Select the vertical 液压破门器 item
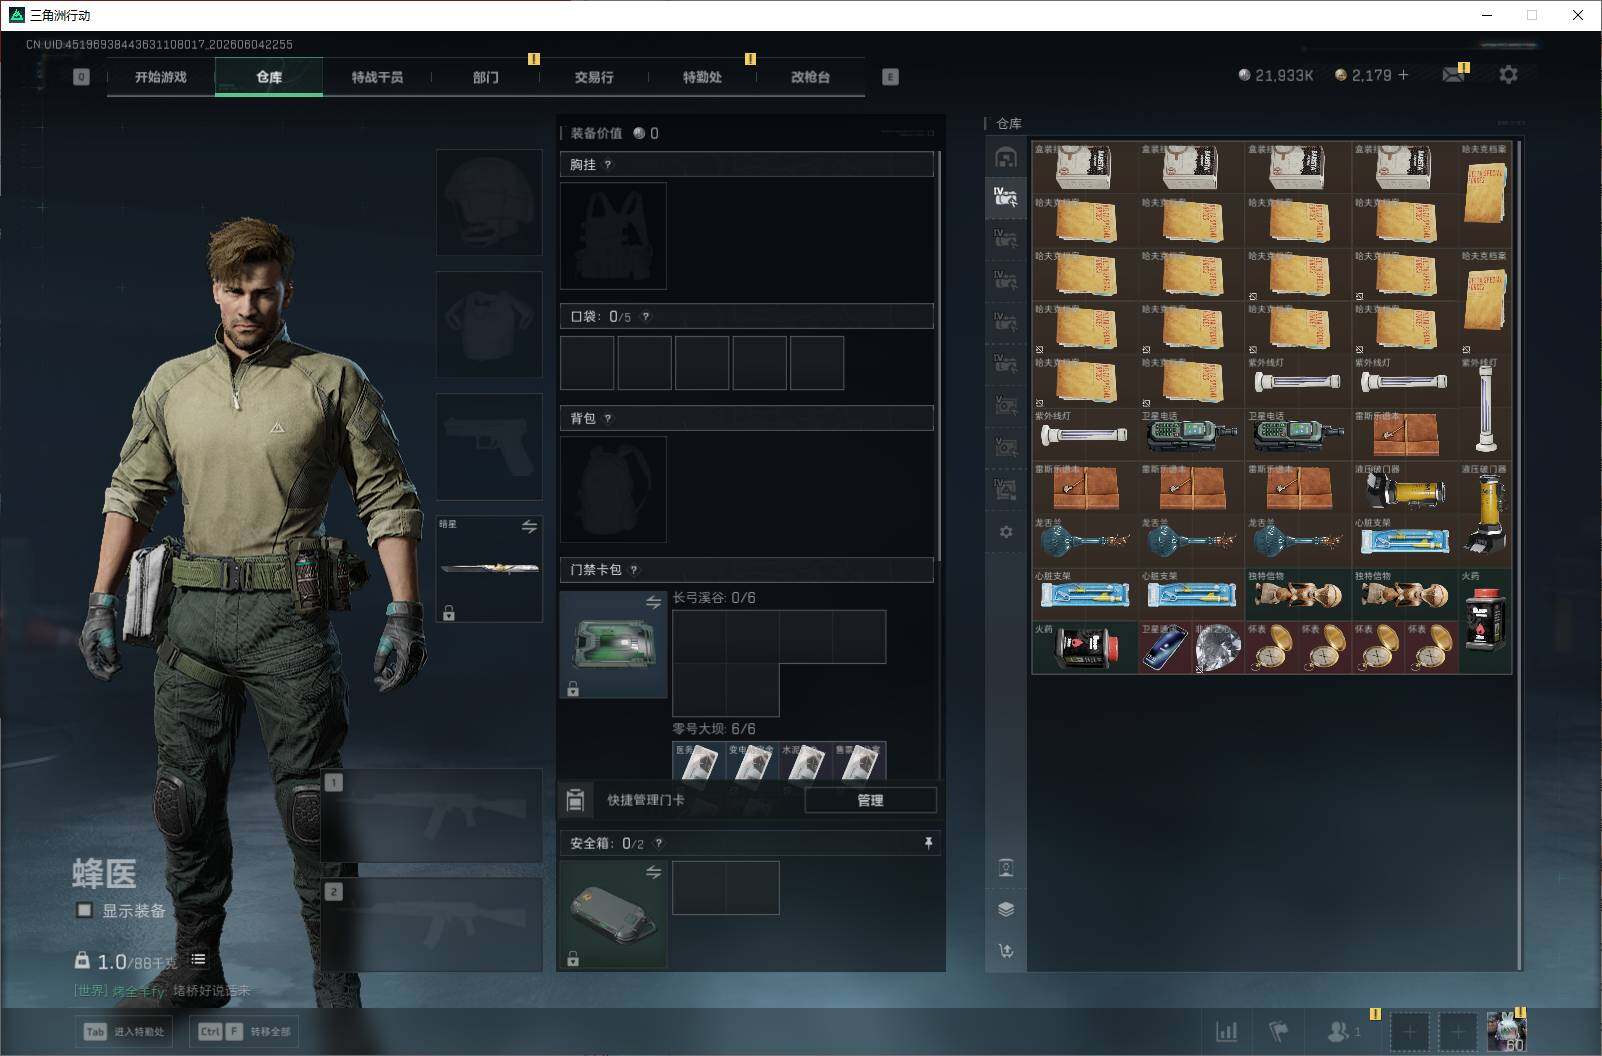 pos(1485,513)
